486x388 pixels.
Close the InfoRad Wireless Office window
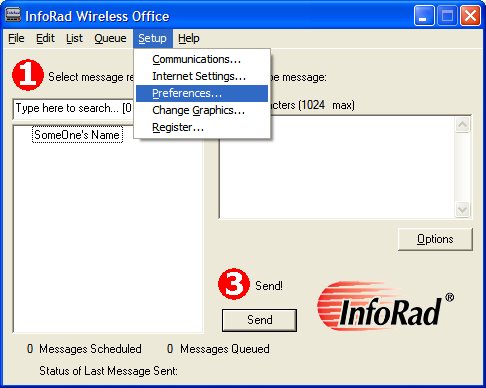click(470, 15)
